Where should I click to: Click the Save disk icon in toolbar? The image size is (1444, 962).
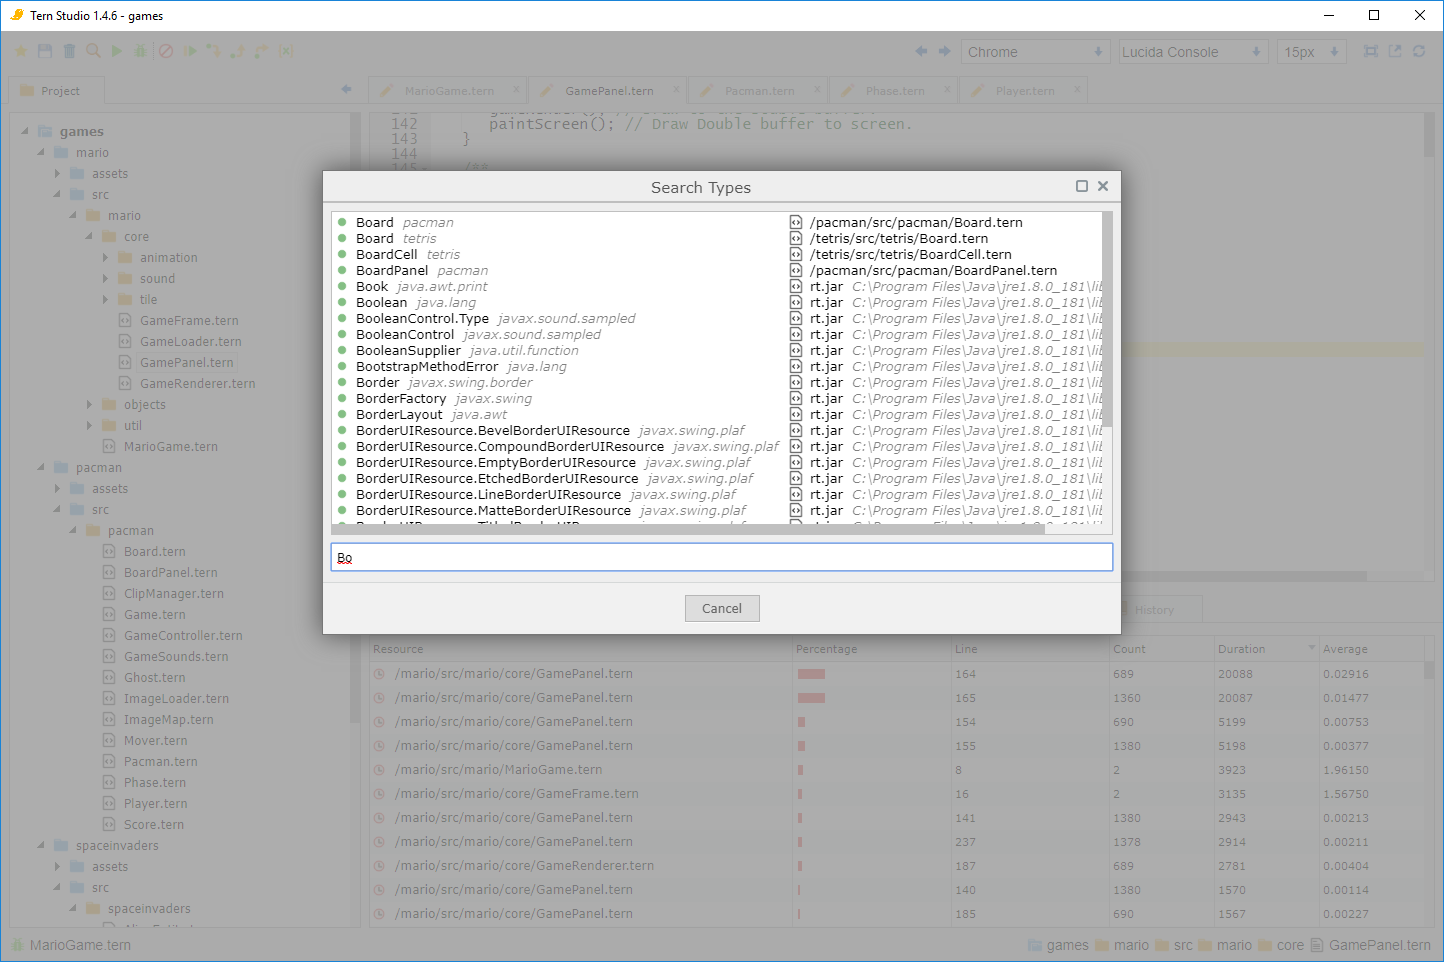tap(45, 51)
